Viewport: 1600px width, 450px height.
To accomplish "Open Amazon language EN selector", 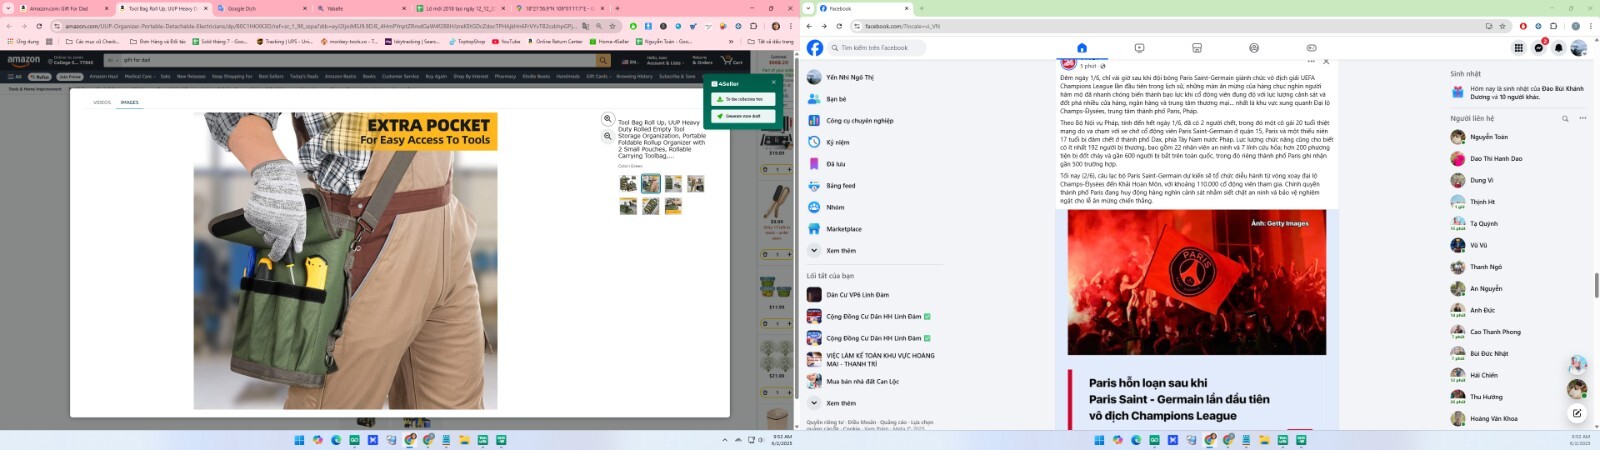I will tap(630, 61).
